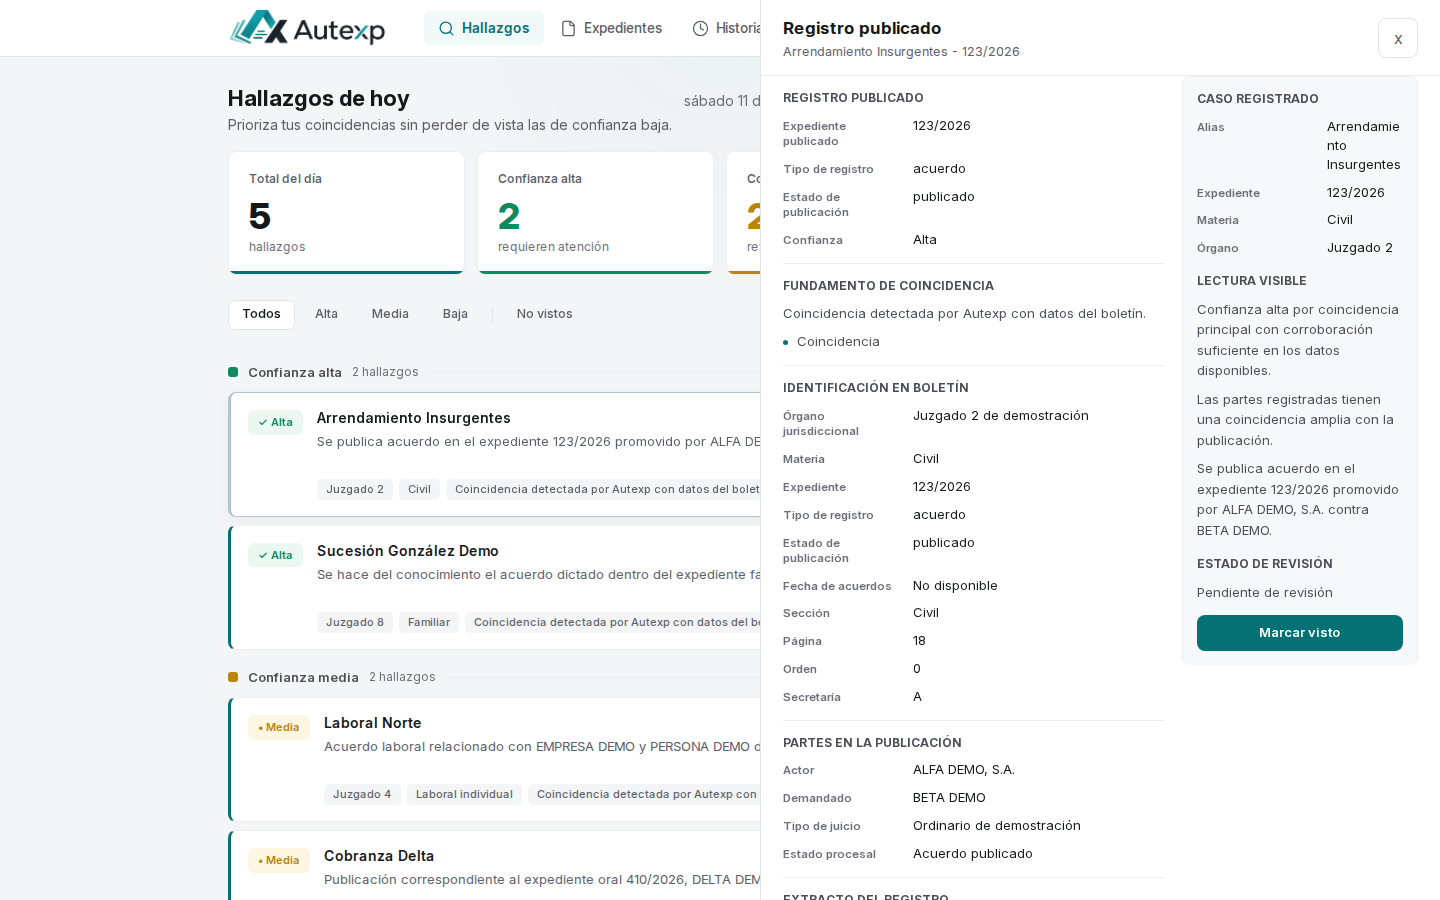Viewport: 1440px width, 900px height.
Task: Click Confianza alta summary card
Action: point(595,212)
